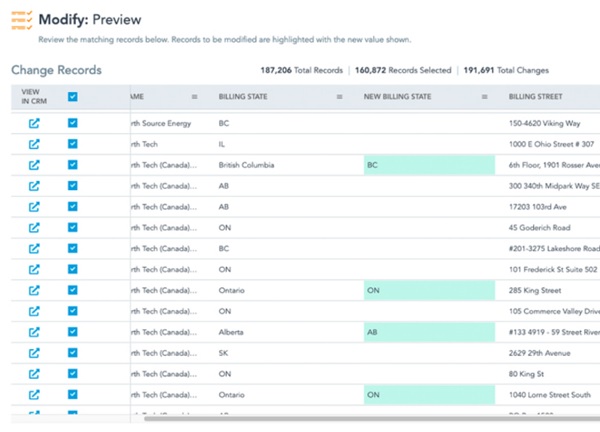Toggle the select-all checkbox in header
Viewport: 600px width, 432px height.
(72, 97)
